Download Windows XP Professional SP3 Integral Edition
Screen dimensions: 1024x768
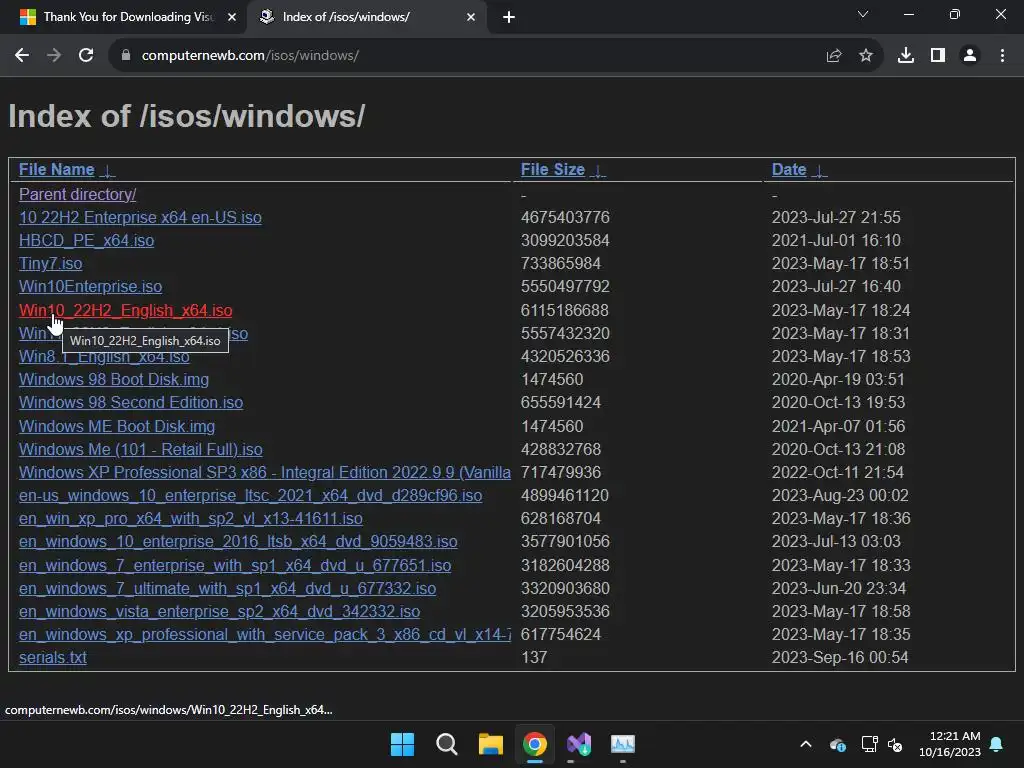coord(264,472)
